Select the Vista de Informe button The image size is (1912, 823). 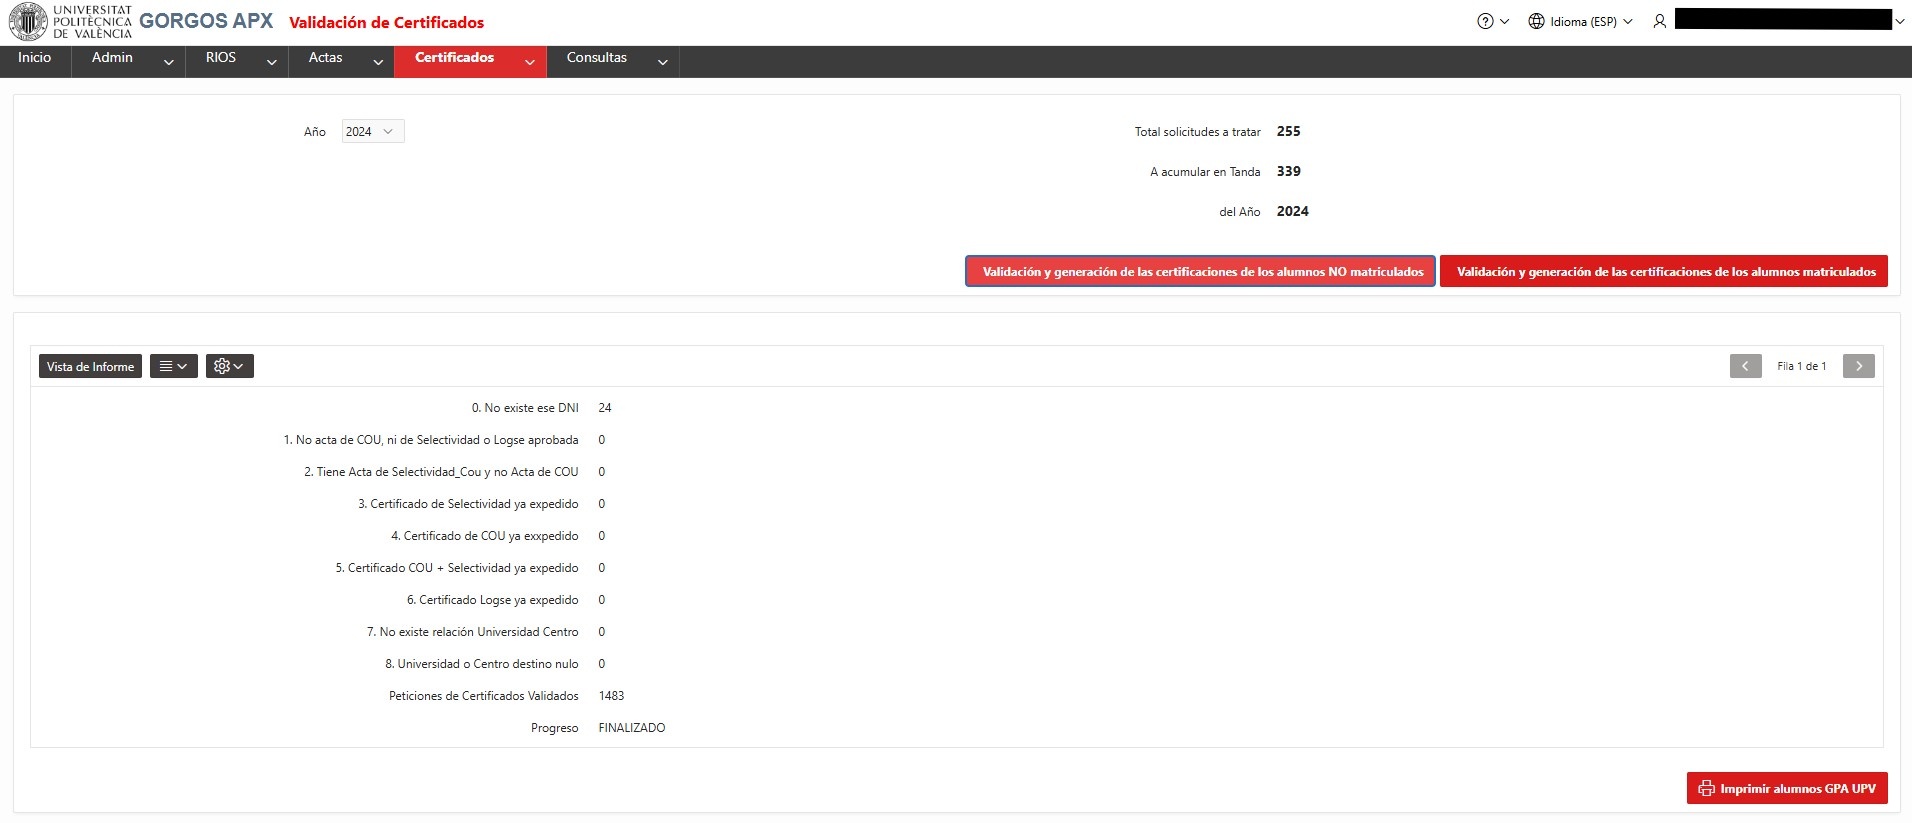(x=90, y=366)
